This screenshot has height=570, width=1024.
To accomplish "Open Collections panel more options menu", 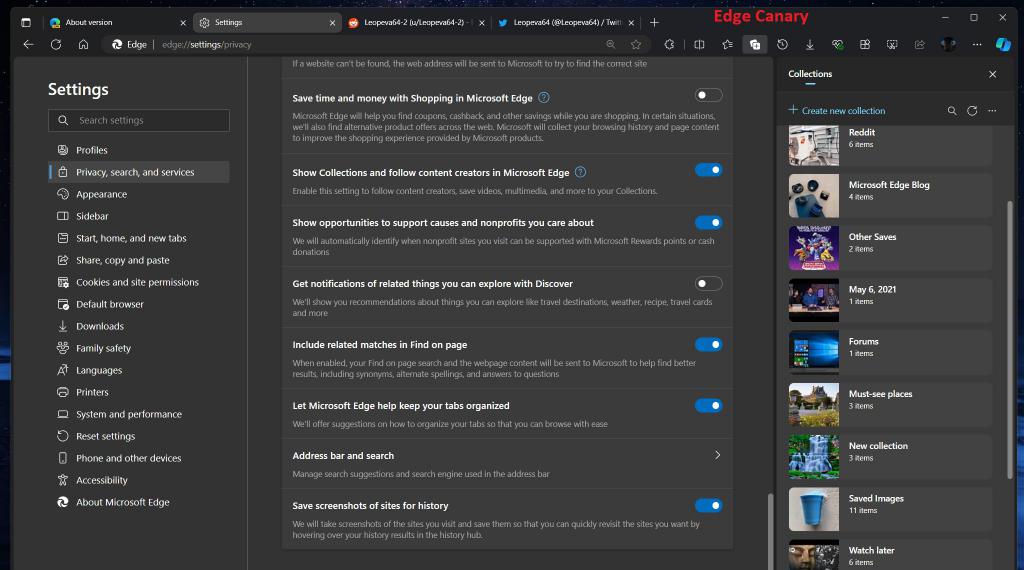I will pyautogui.click(x=992, y=111).
